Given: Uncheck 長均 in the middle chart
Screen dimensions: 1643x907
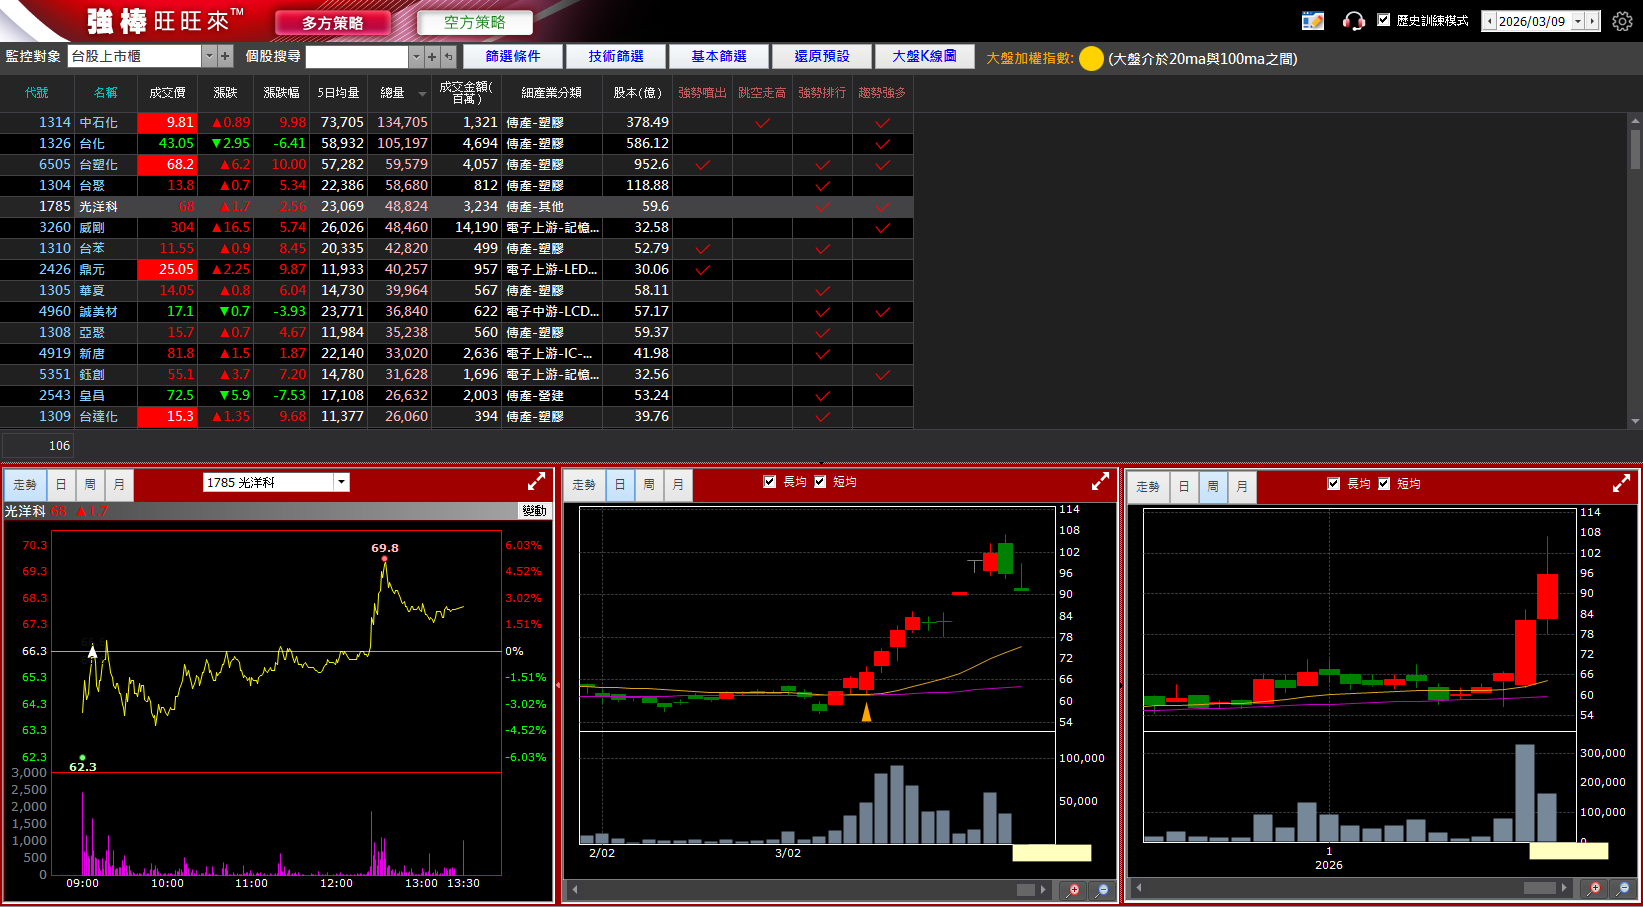Looking at the screenshot, I should [x=770, y=482].
